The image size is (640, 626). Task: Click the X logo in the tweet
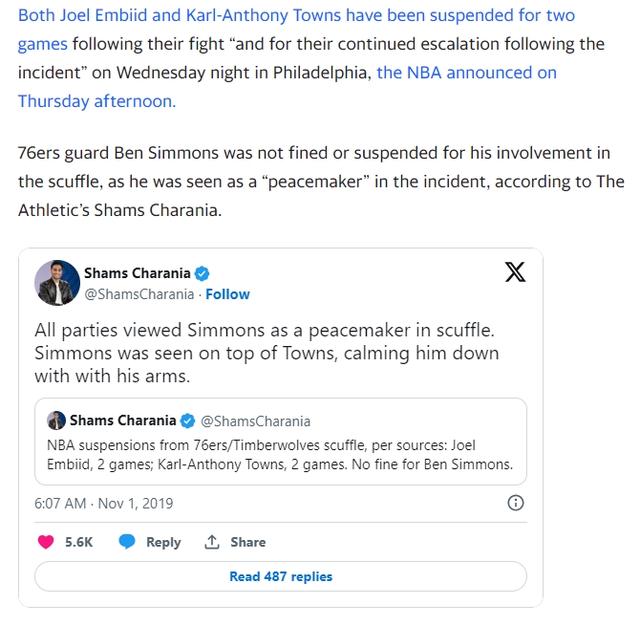point(515,272)
